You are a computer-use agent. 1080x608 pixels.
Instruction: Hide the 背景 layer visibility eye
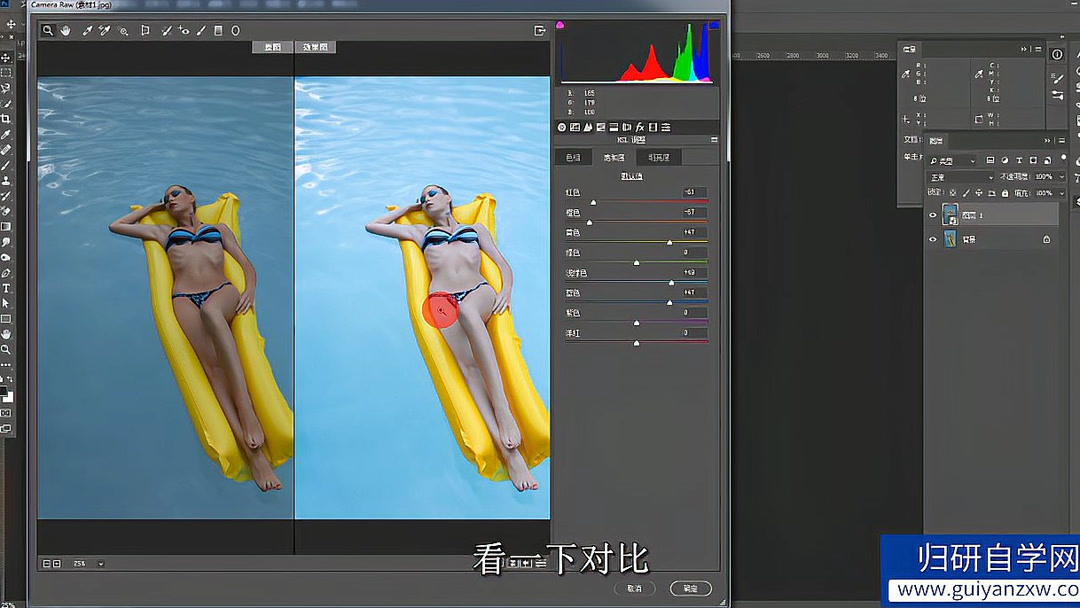932,239
